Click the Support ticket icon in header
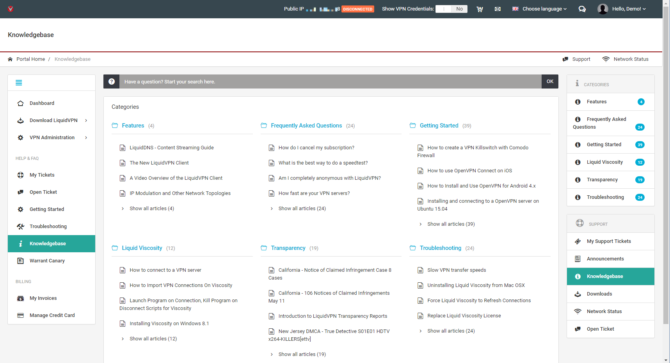 tap(565, 59)
